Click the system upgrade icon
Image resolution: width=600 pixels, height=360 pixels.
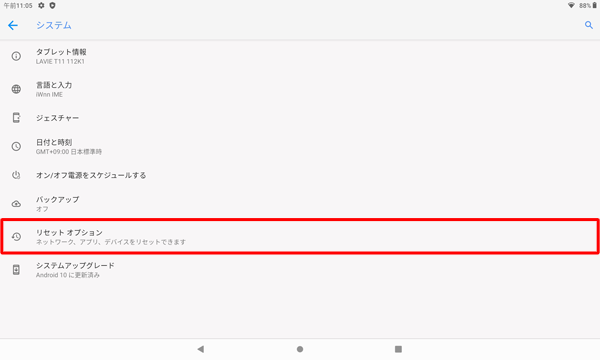pos(16,270)
